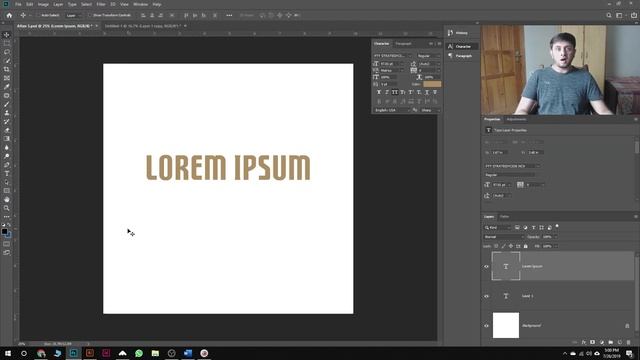Select the Pen tool
Screen dimensions: 640x360
pyautogui.click(x=7, y=165)
